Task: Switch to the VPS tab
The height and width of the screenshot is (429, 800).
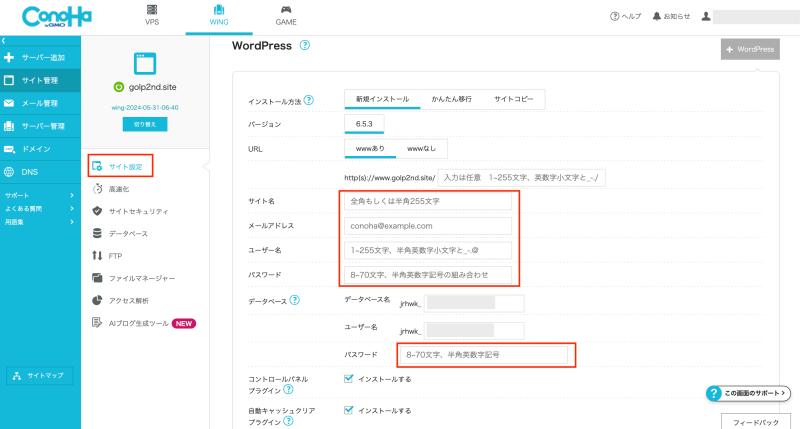Action: tap(152, 16)
